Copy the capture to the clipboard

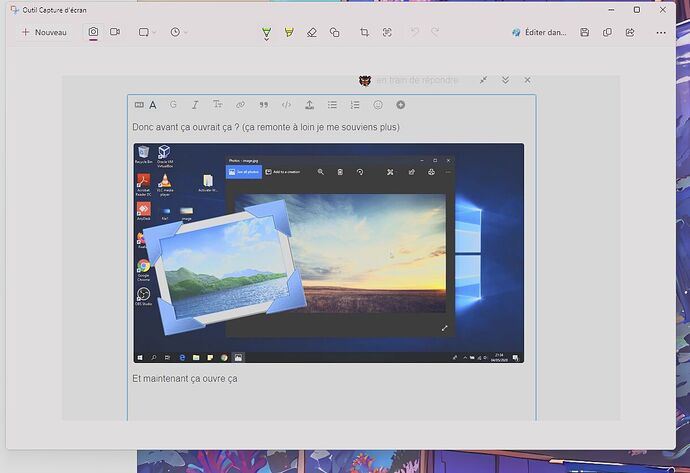(607, 33)
